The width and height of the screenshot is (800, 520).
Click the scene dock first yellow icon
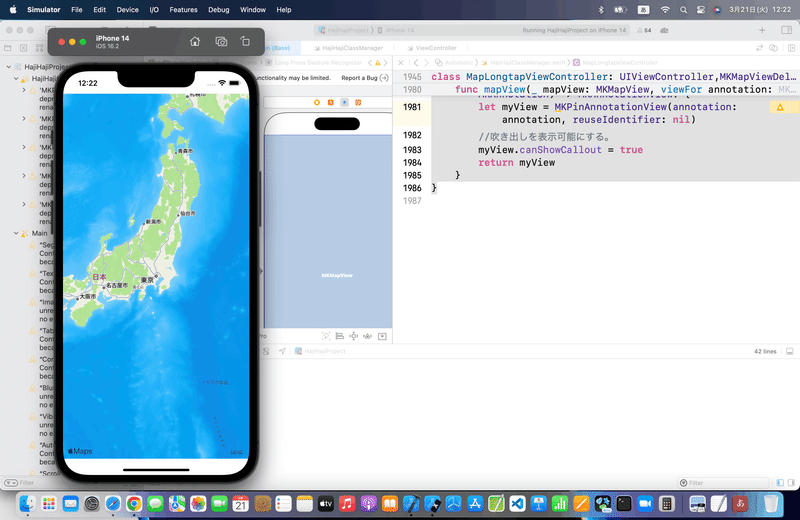coord(317,103)
